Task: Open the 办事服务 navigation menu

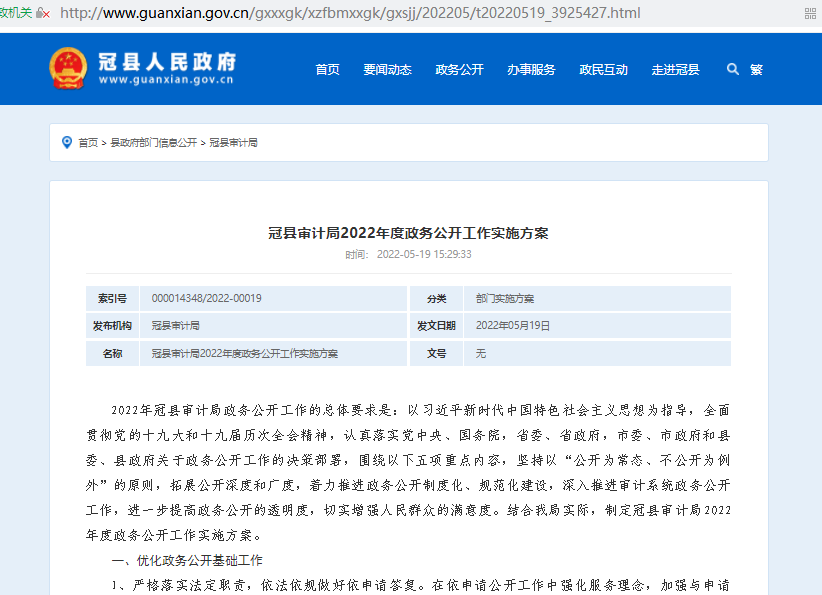Action: [531, 69]
